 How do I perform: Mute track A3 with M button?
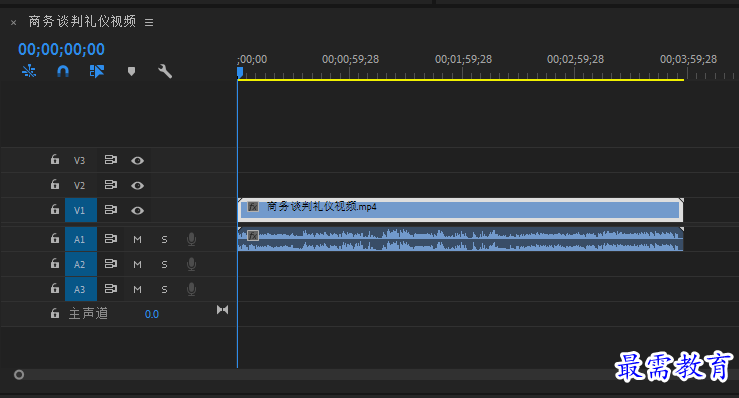137,290
